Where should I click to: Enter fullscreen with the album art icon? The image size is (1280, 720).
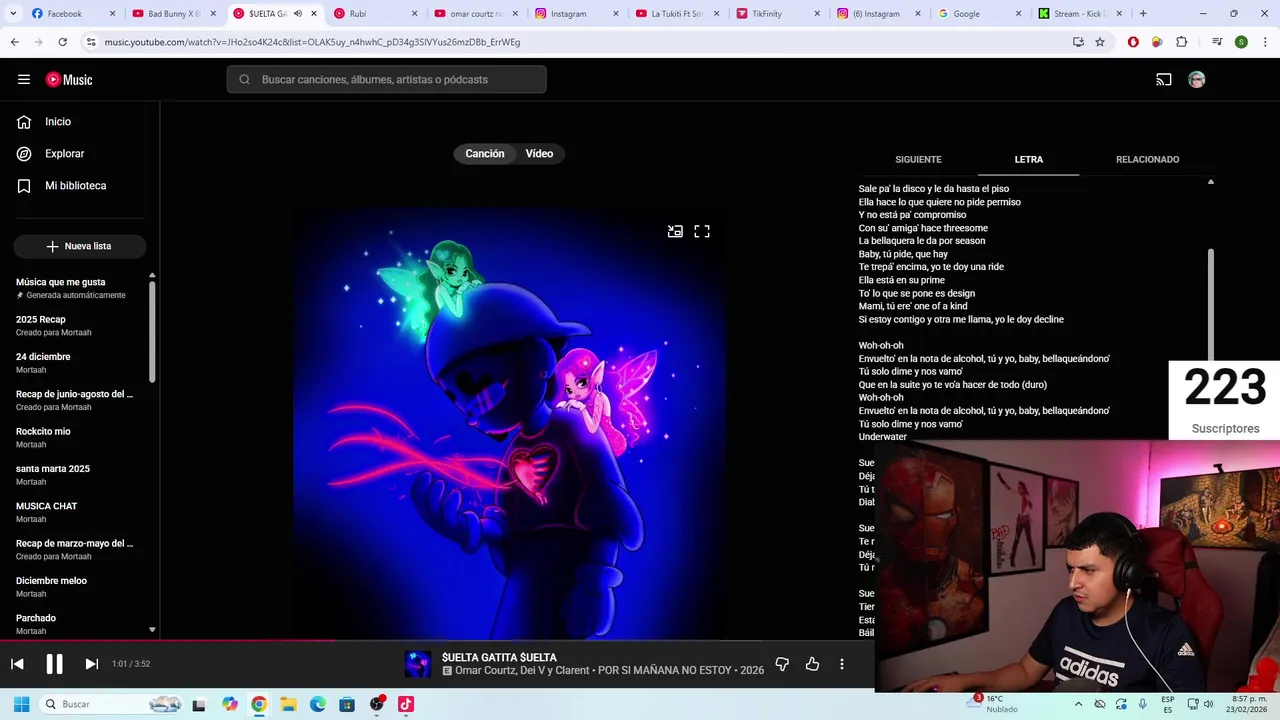[702, 231]
